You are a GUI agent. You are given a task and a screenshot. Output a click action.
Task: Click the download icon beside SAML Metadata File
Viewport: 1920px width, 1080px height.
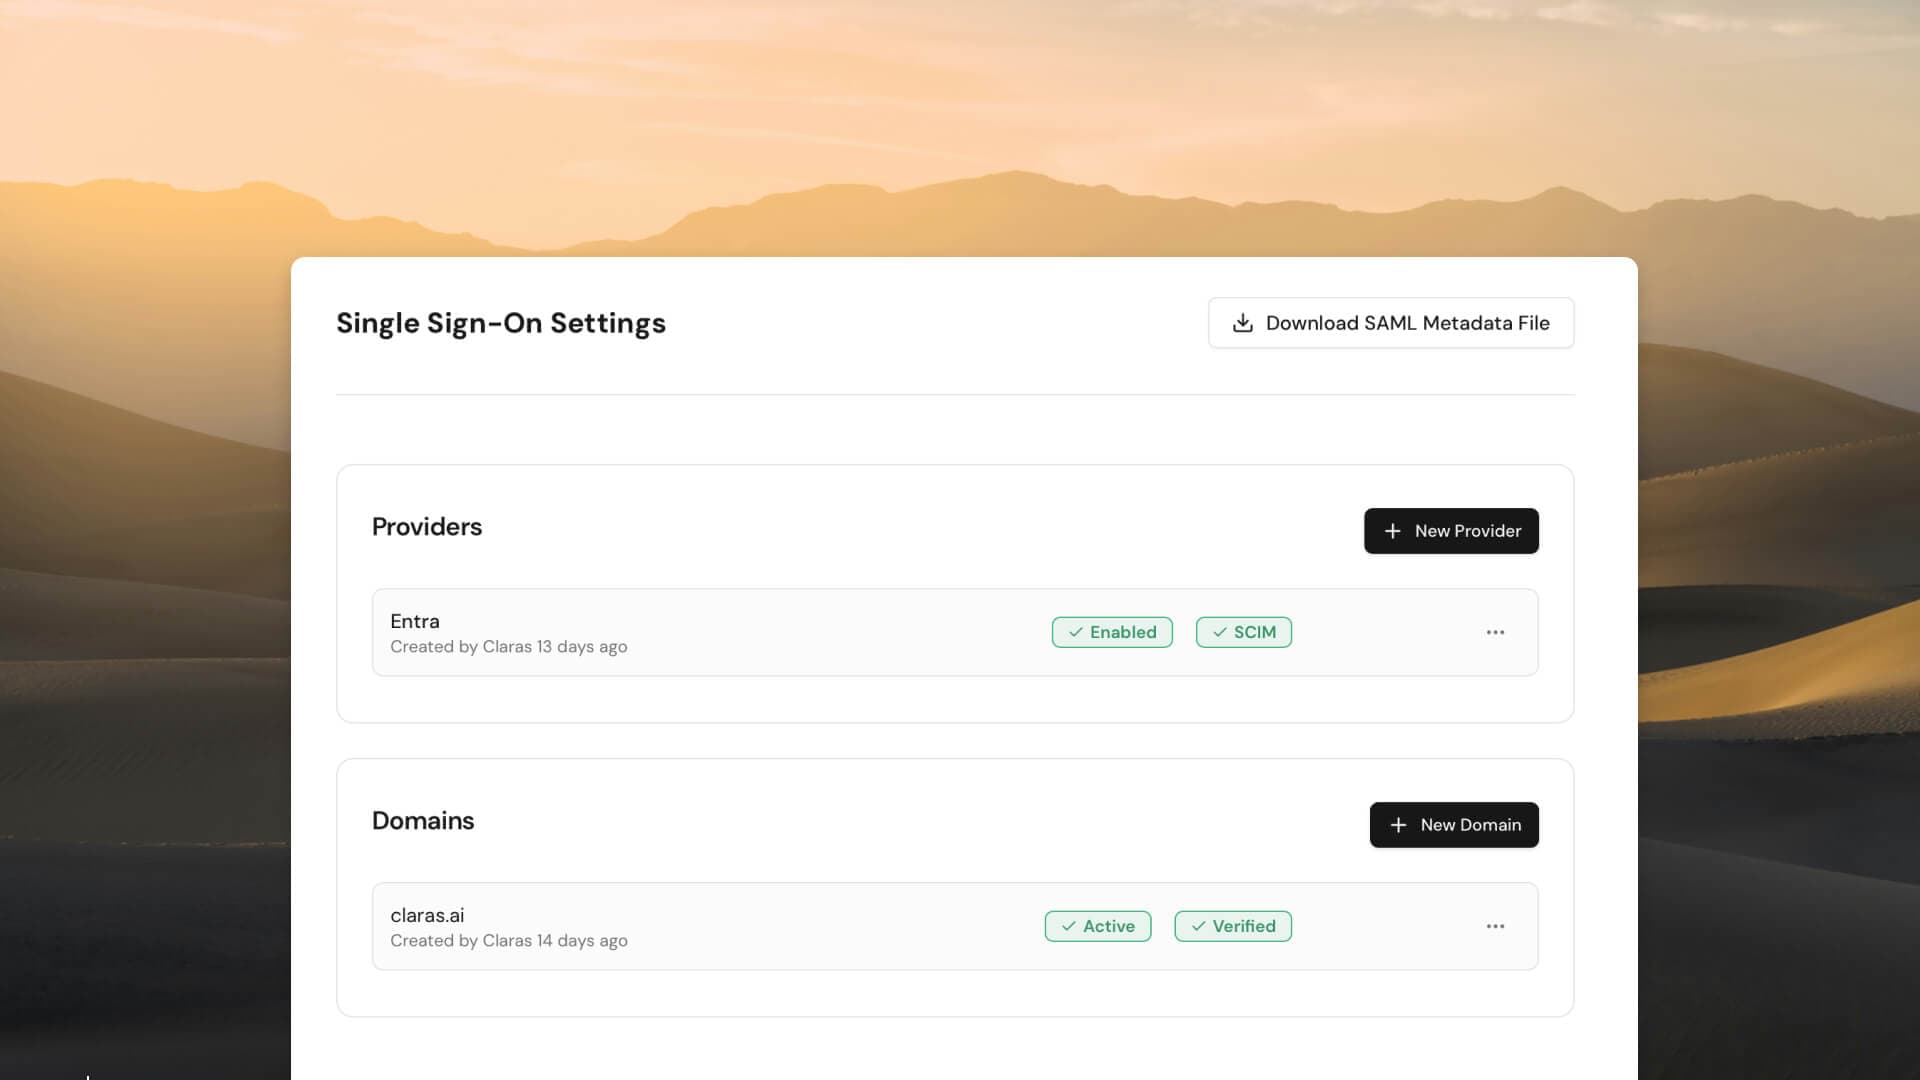(x=1243, y=322)
